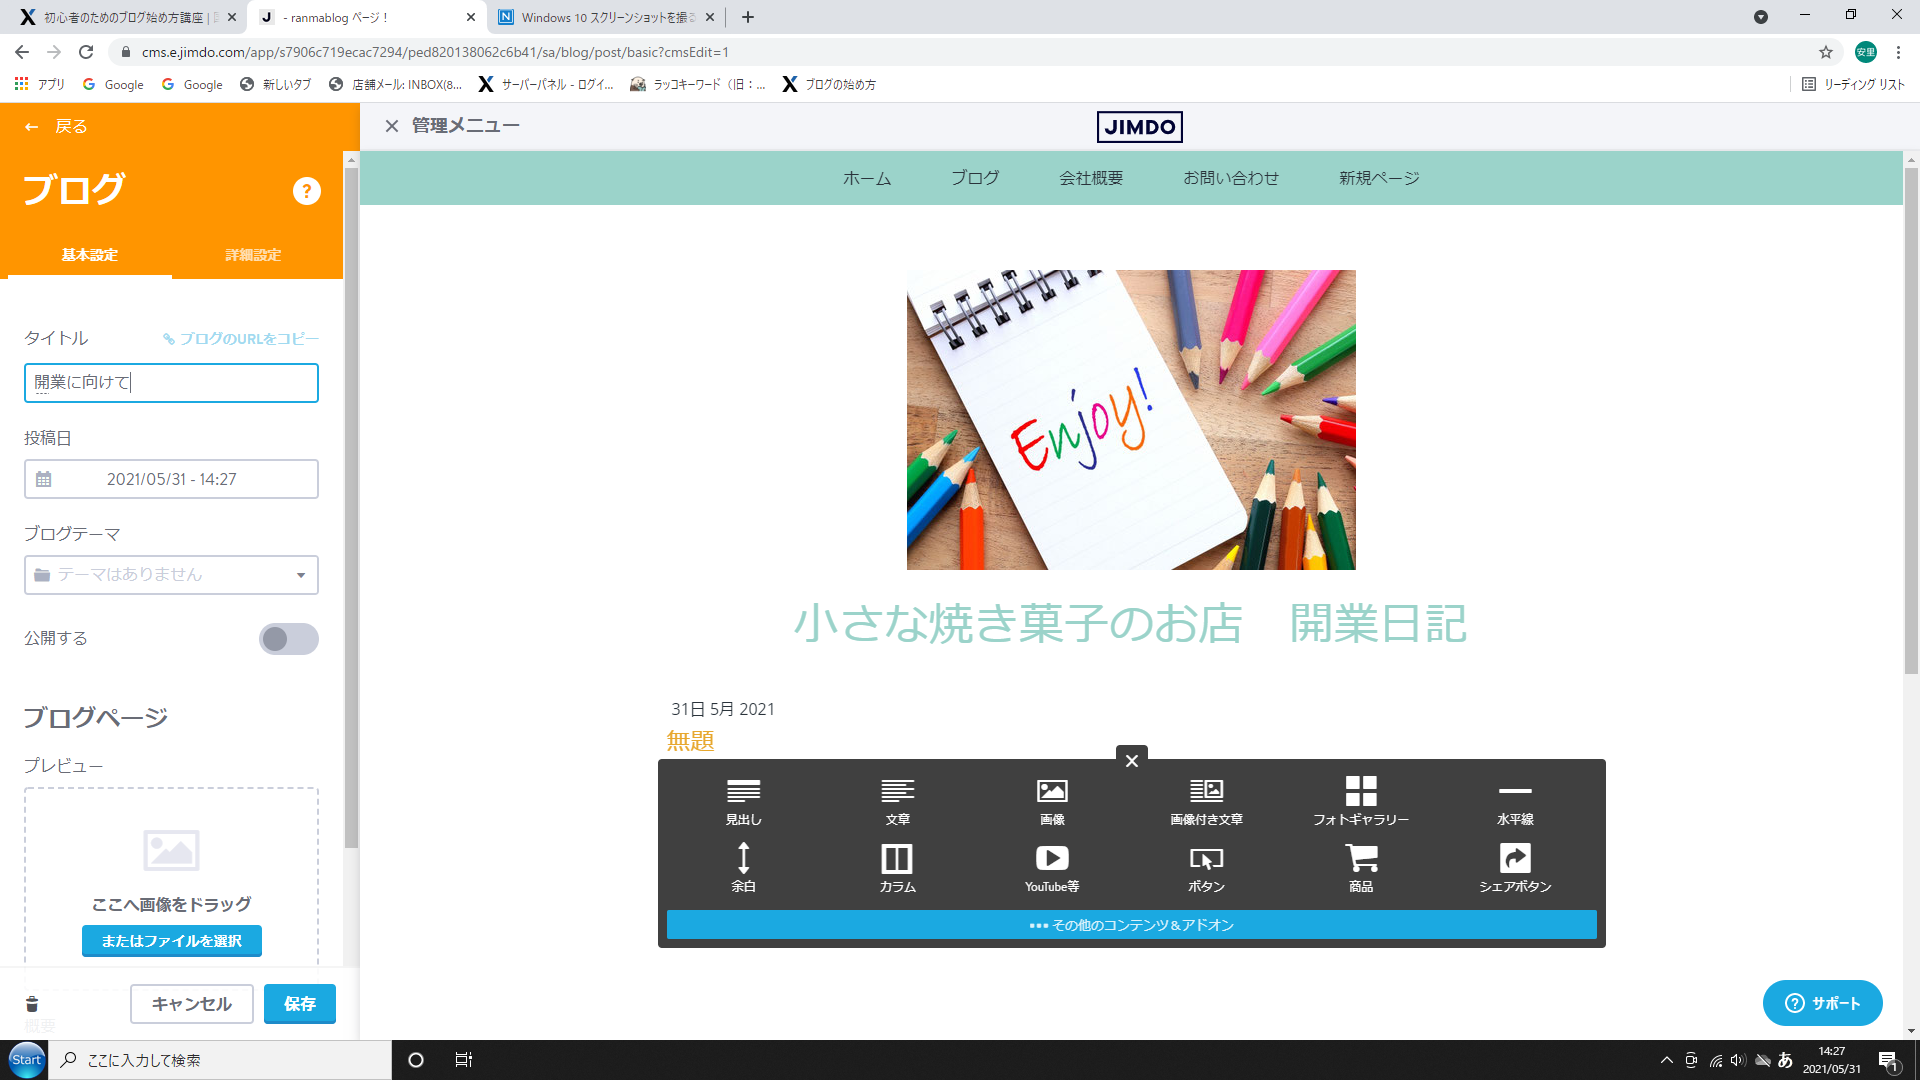Add a フォトギャラリー photo gallery
Screen dimensions: 1920x1080
click(x=1360, y=800)
